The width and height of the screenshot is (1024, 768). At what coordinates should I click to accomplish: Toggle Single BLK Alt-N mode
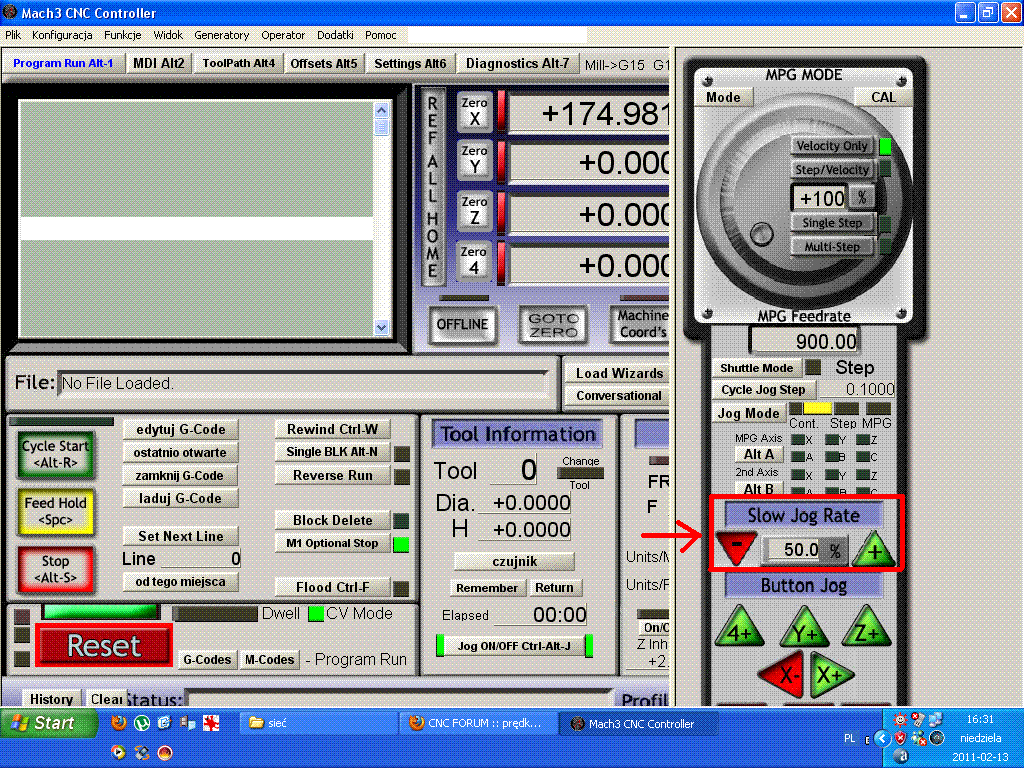tap(332, 452)
